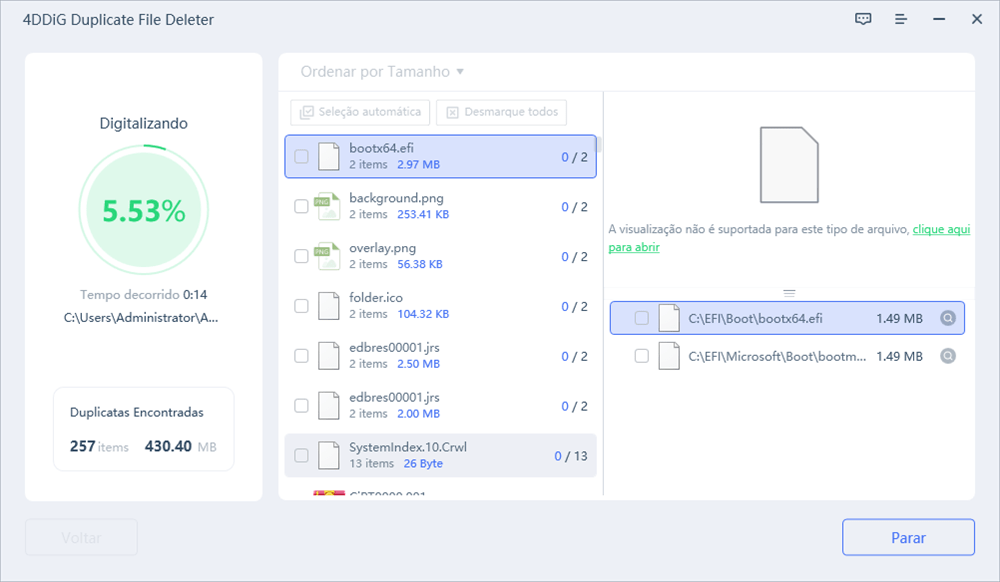Image resolution: width=1000 pixels, height=582 pixels.
Task: Click file icon of C:\EFI\Microsoft\Boot row
Action: pos(668,356)
